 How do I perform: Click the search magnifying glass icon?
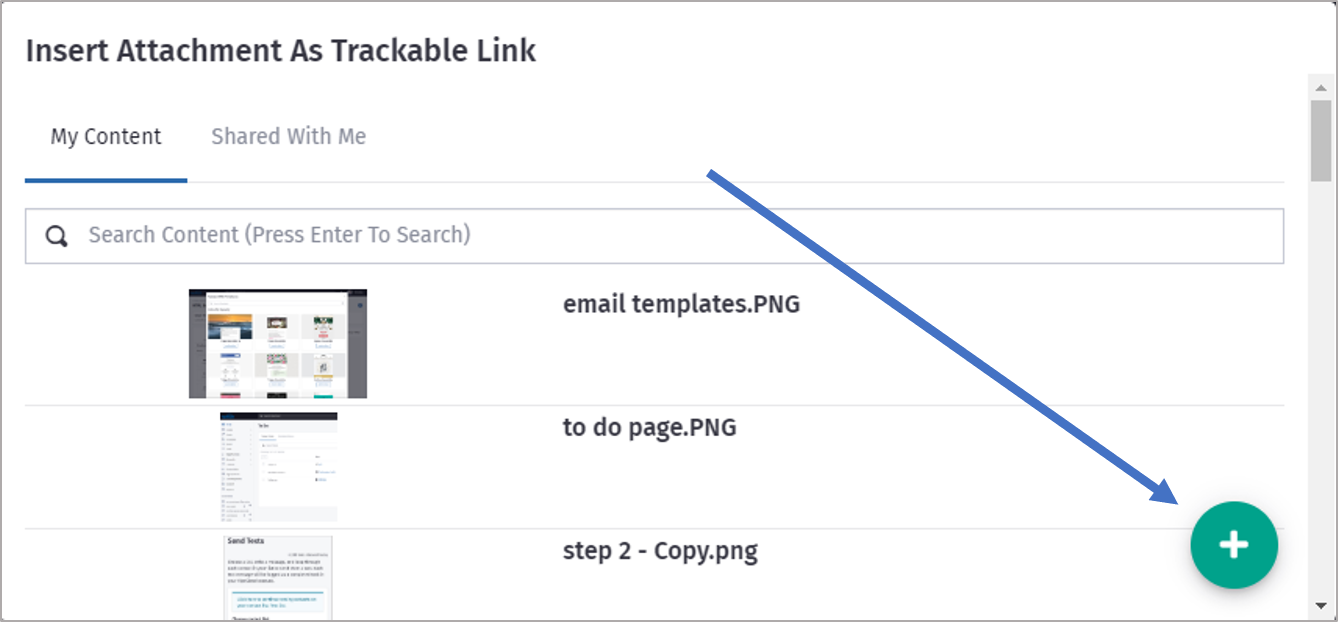click(x=55, y=235)
